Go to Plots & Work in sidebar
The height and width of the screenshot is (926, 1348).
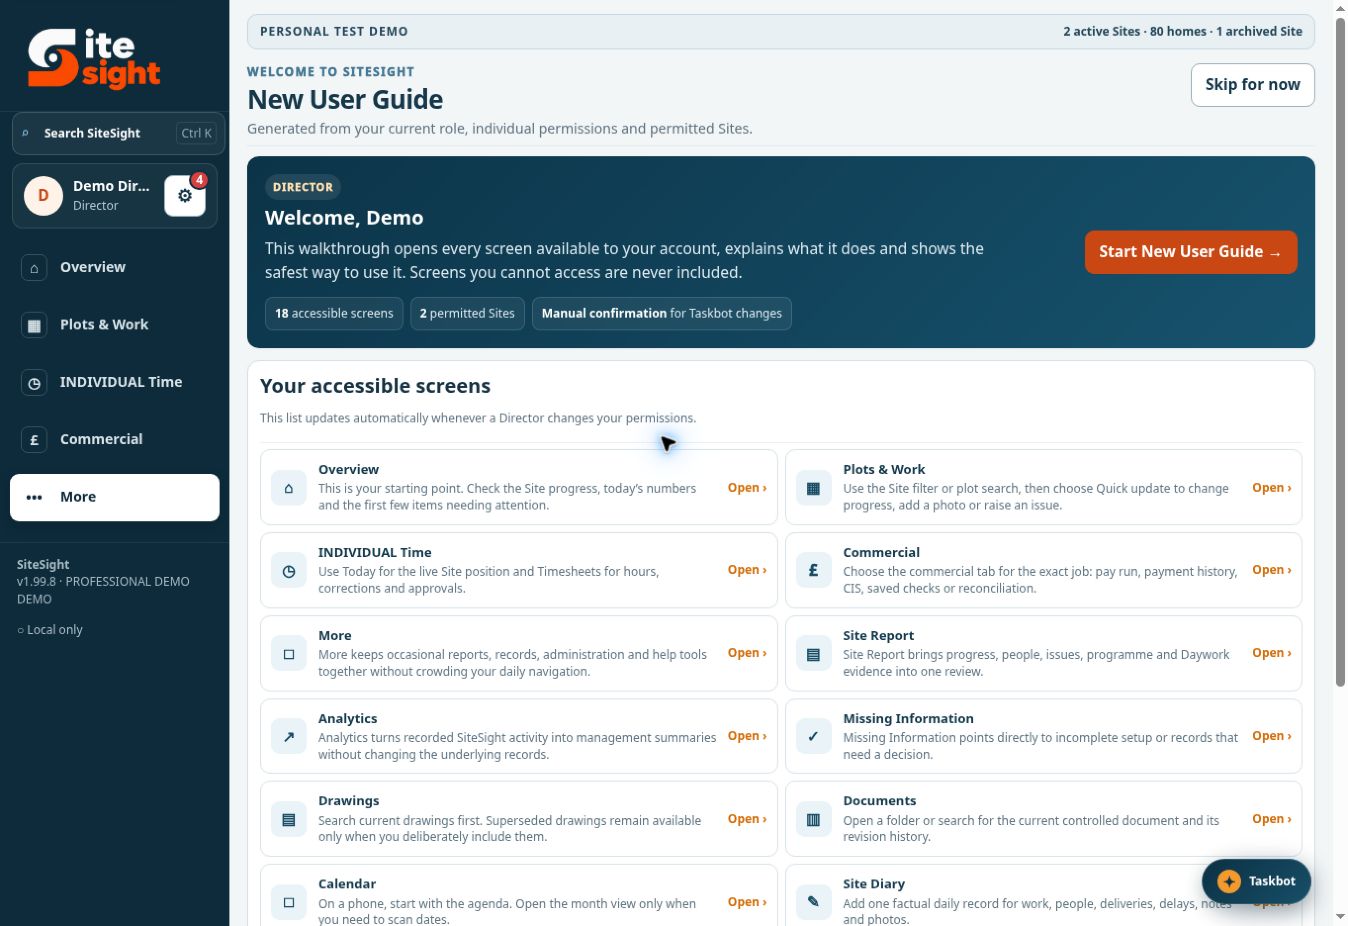point(115,325)
